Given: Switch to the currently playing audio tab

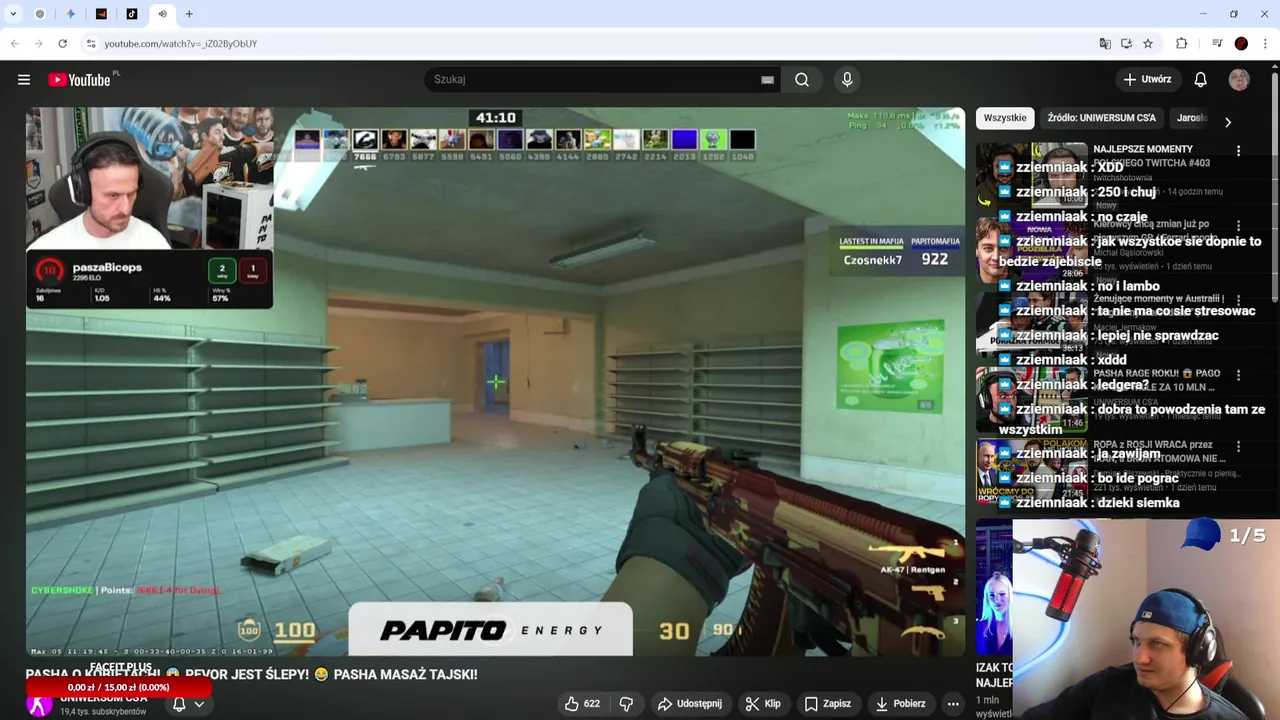Looking at the screenshot, I should click(162, 14).
